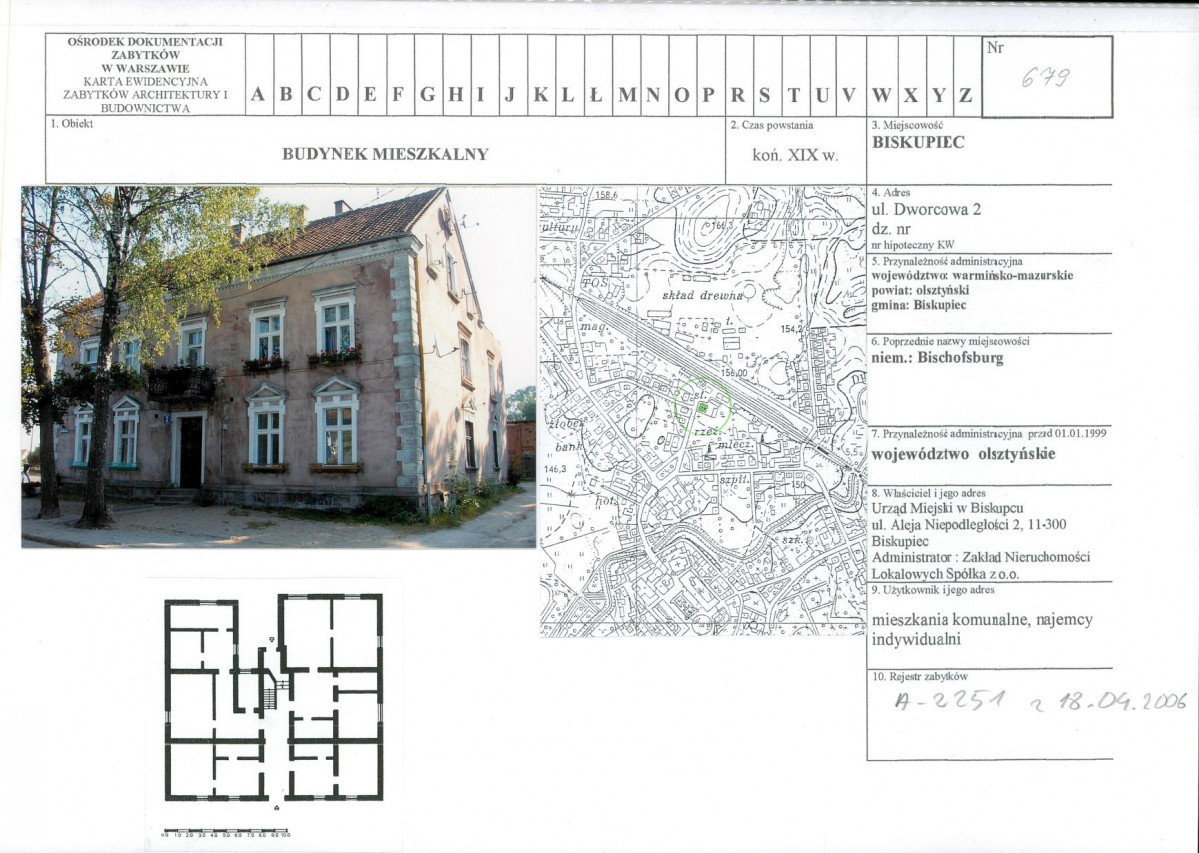The width and height of the screenshot is (1199, 853).
Task: Select the letter S index box
Action: click(768, 75)
